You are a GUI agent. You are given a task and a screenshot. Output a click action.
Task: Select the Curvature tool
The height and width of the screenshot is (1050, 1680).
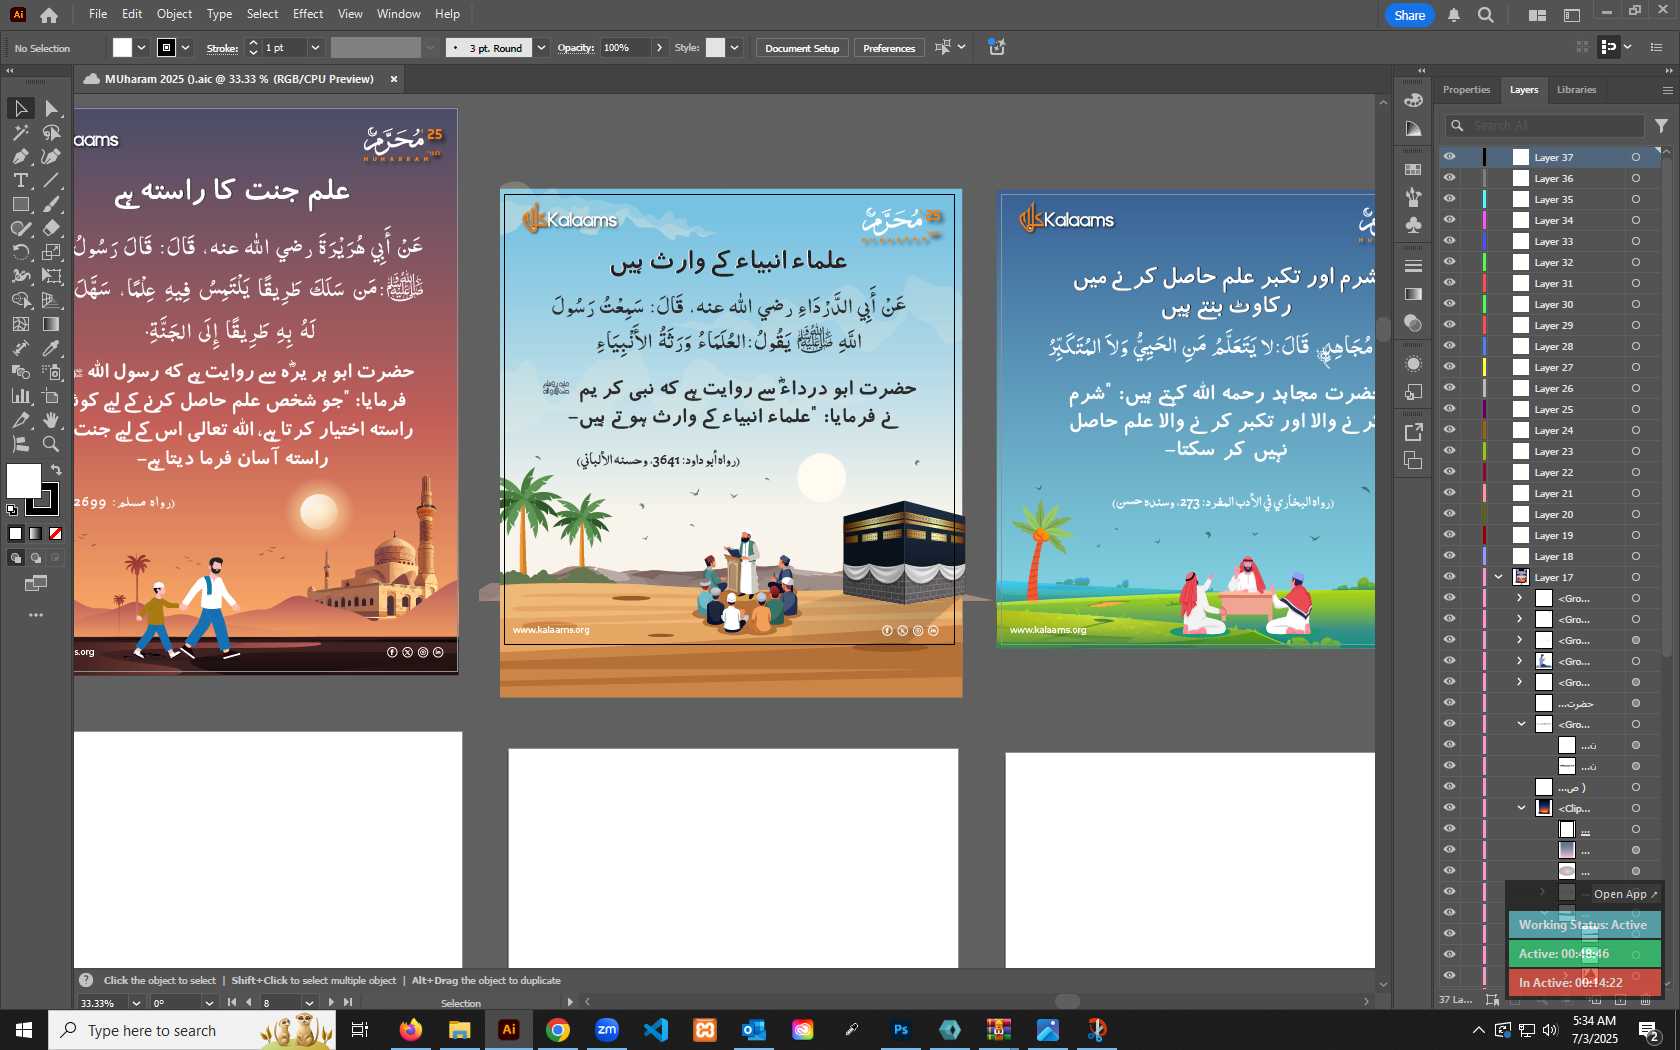51,156
